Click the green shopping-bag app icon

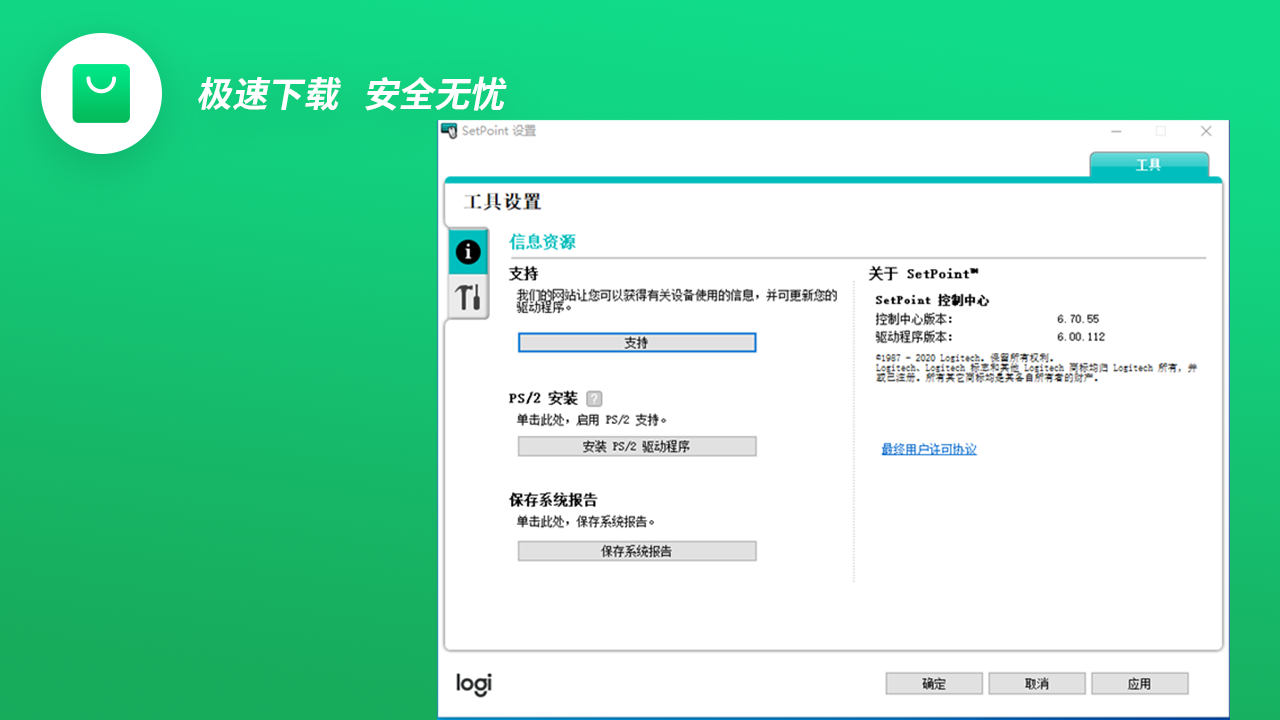101,92
